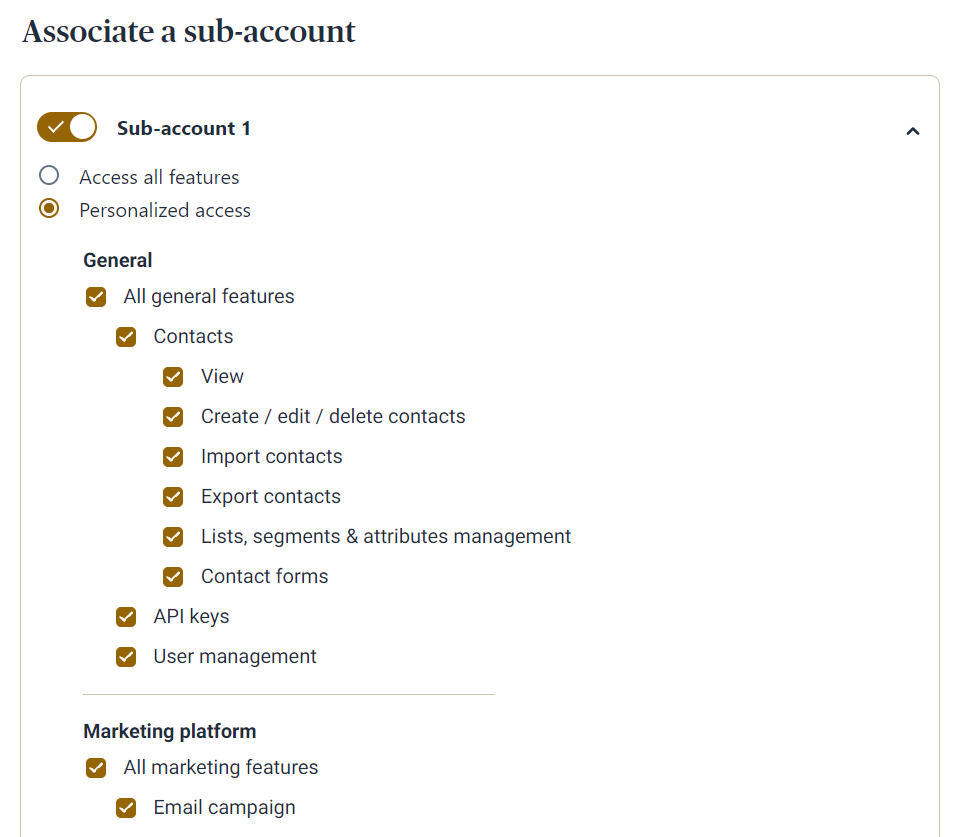Uncheck the Contact forms checkbox
The image size is (963, 837).
(173, 577)
